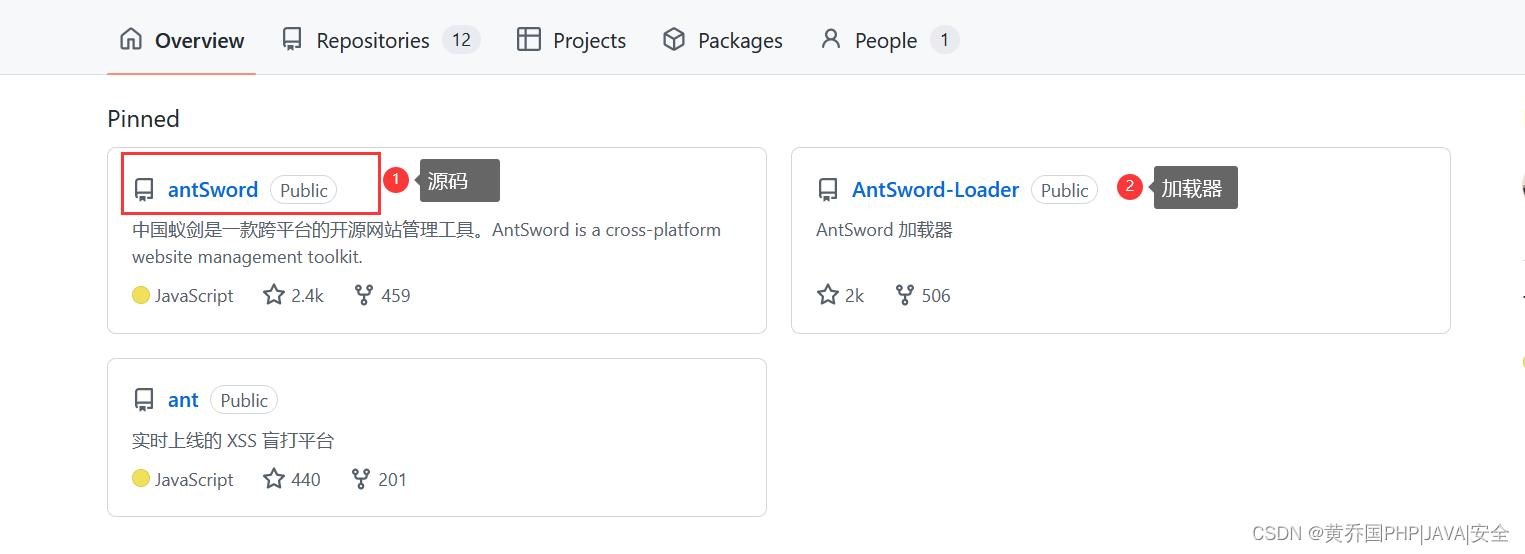Screen dimensions: 1525x554
Task: Click the JavaScript language dot on antSword
Action: click(x=141, y=295)
